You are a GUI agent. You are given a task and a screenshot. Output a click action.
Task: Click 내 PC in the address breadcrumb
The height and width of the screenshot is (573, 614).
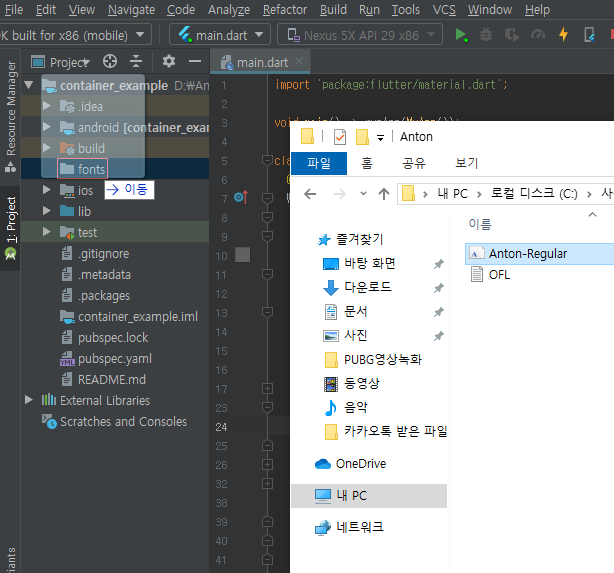[453, 193]
